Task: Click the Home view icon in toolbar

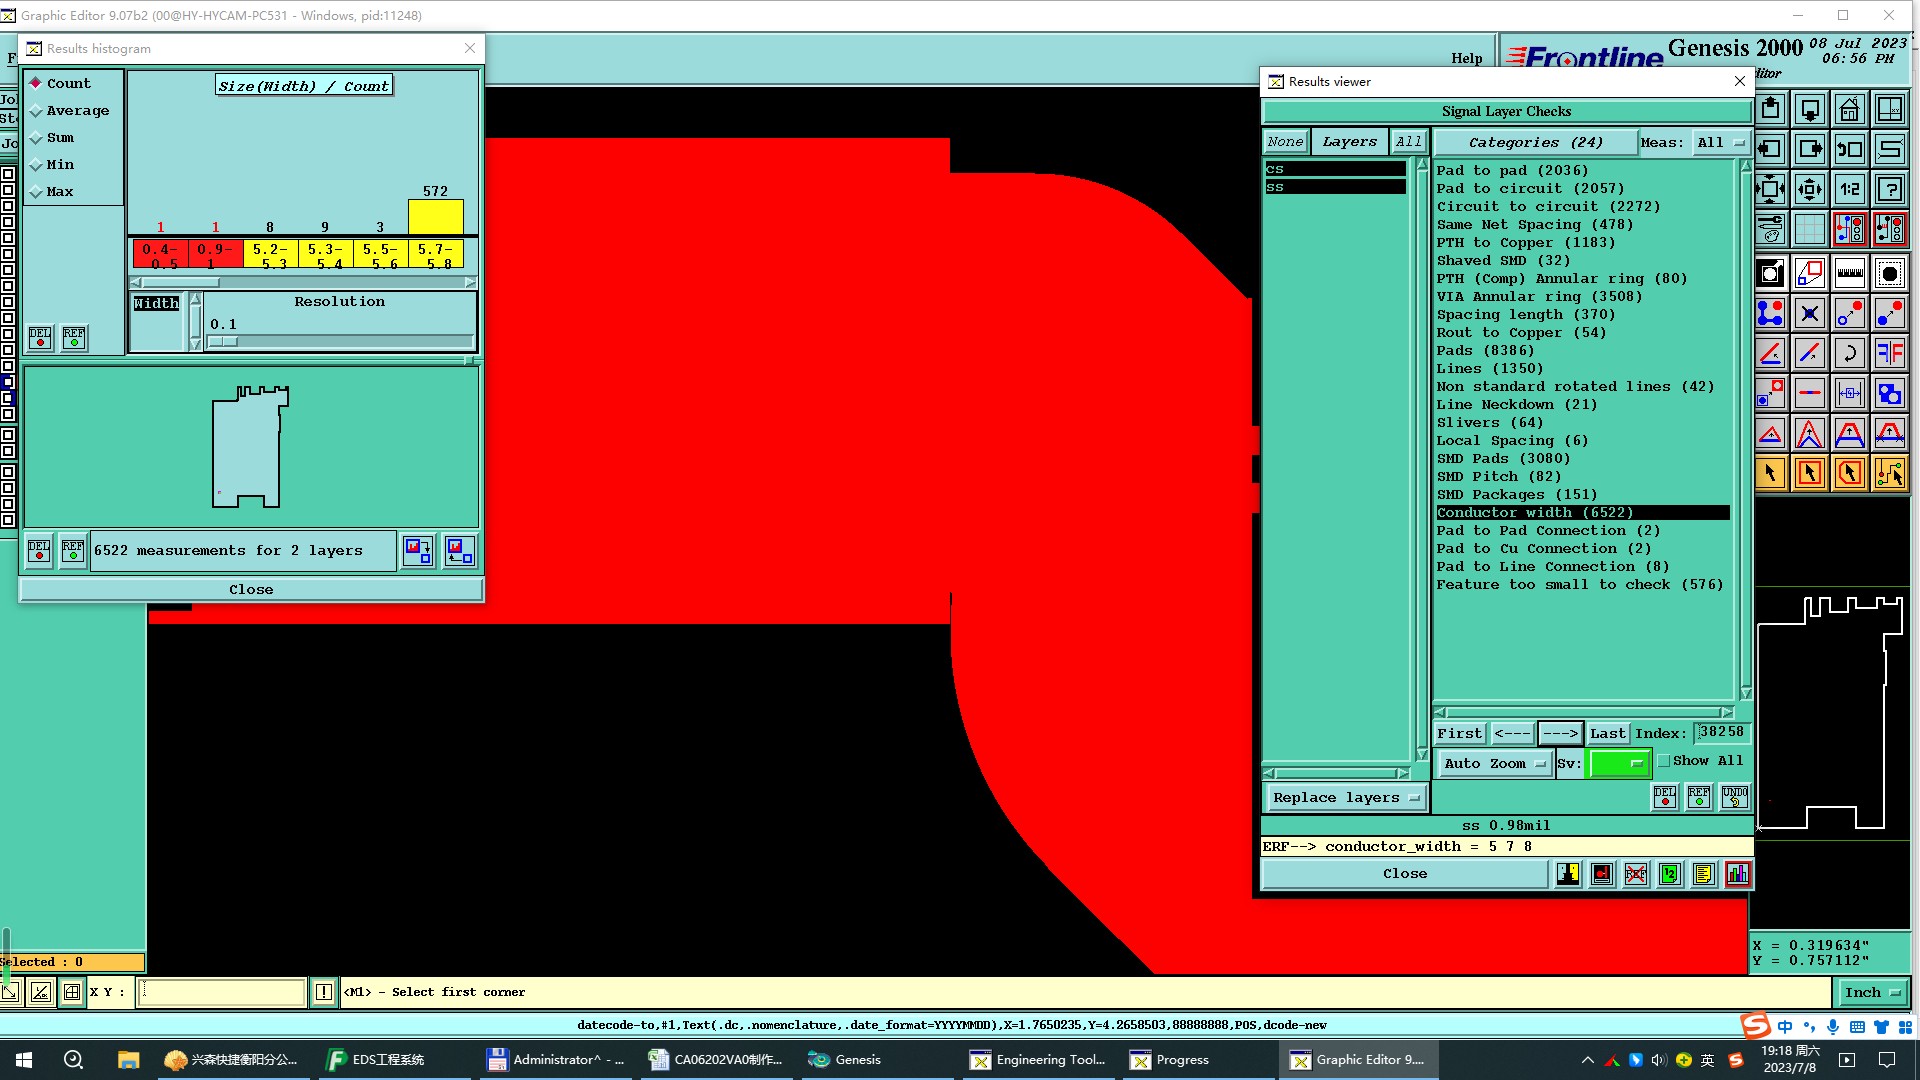Action: pos(1849,109)
